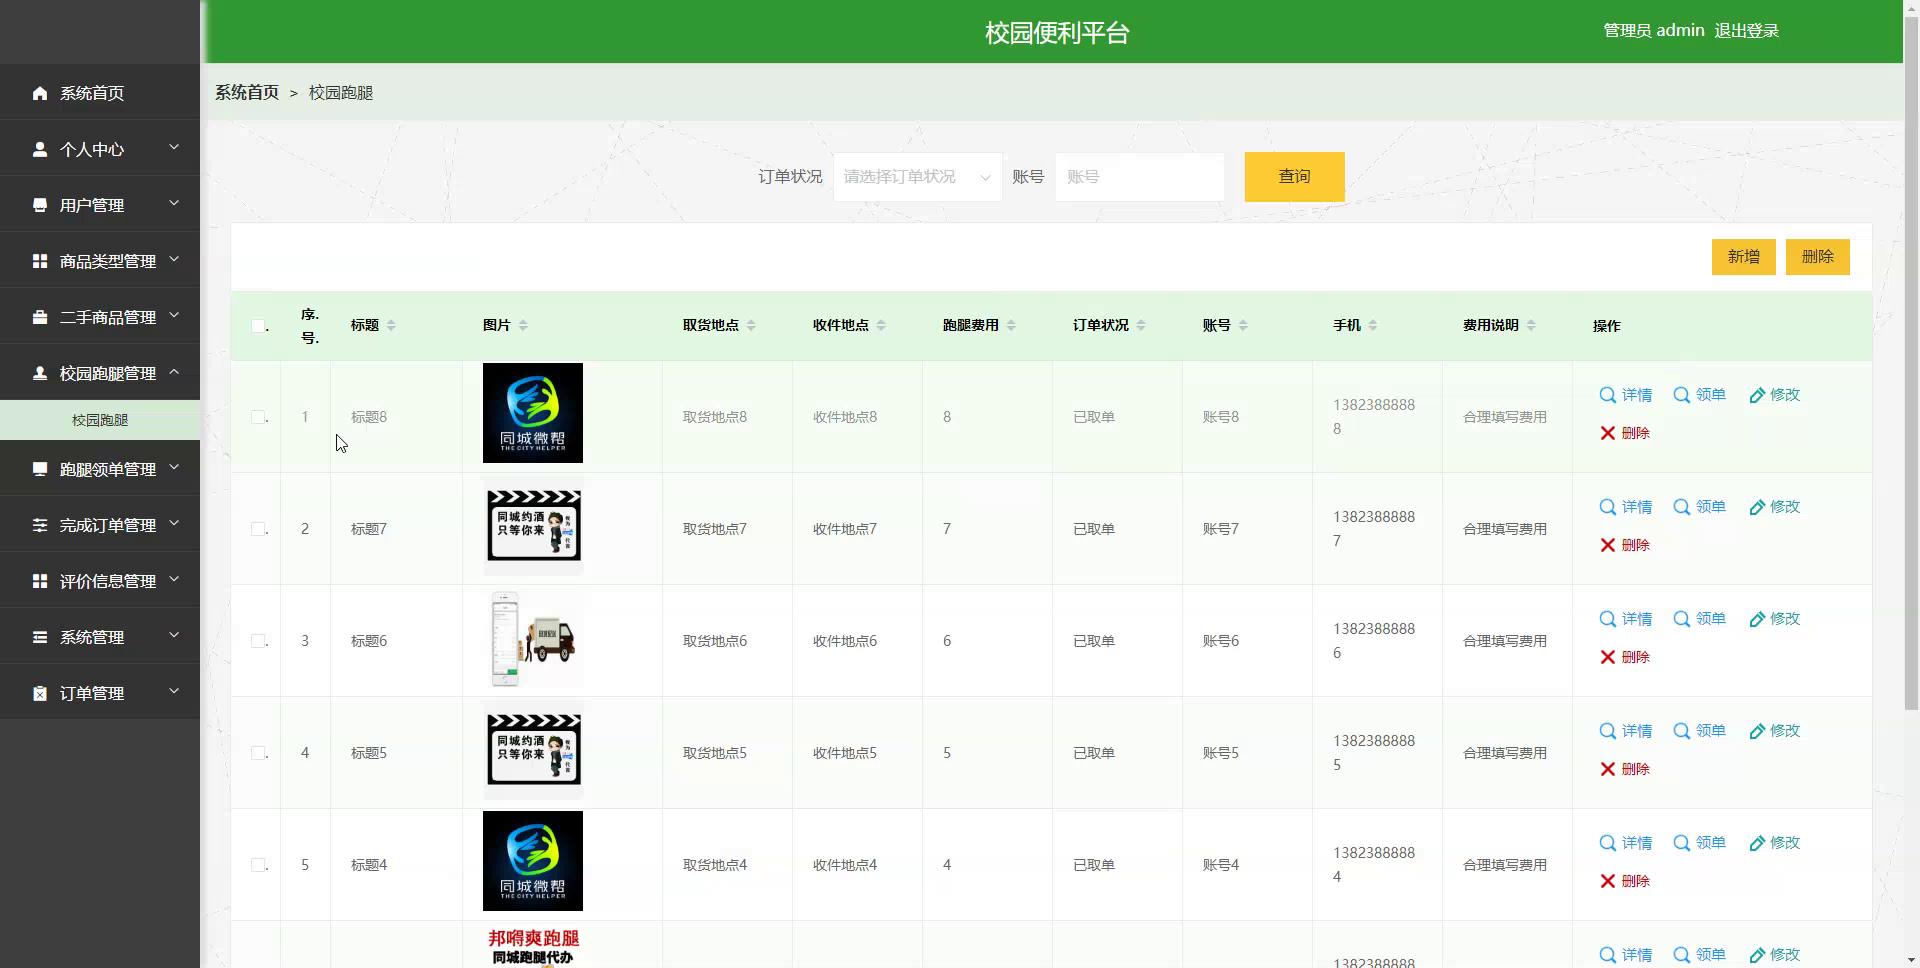Expand the 个人中心 menu chevron
1920x968 pixels.
pyautogui.click(x=174, y=147)
